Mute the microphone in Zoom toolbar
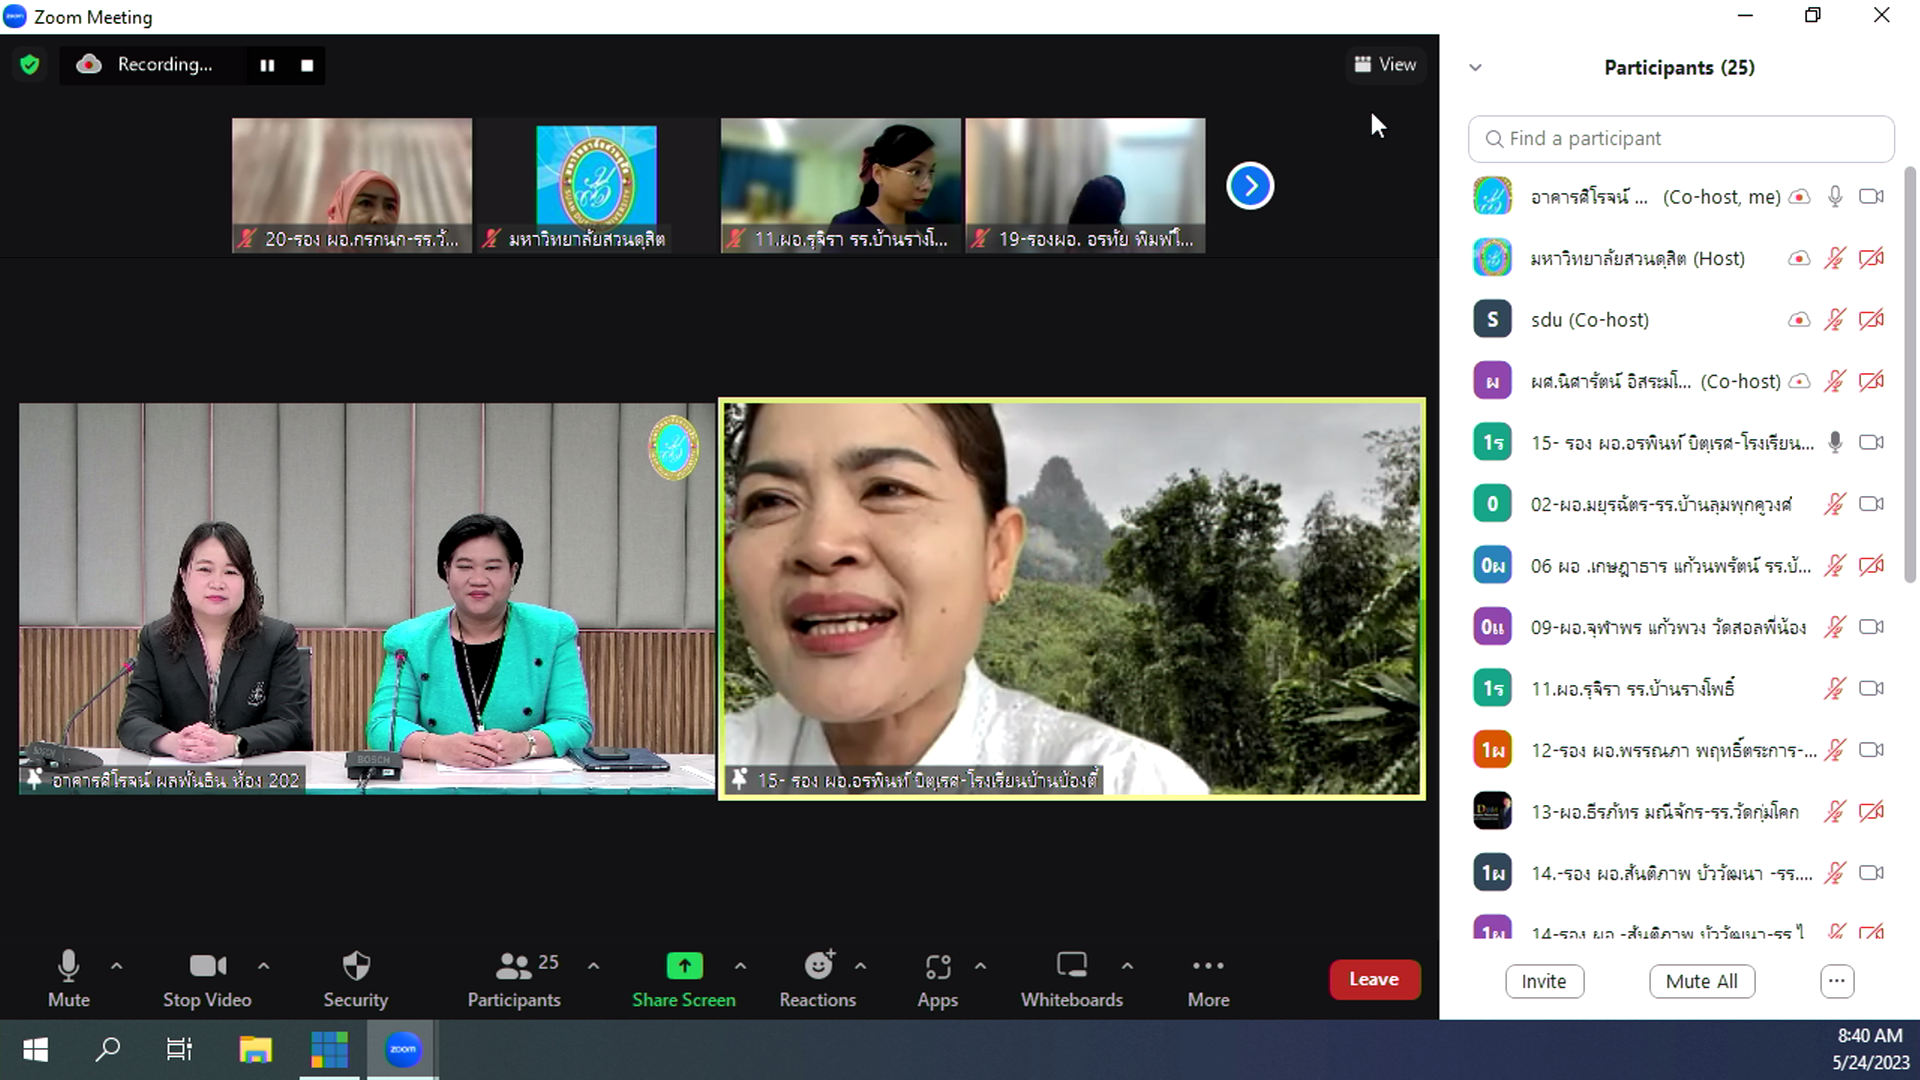The width and height of the screenshot is (1920, 1080). (68, 979)
